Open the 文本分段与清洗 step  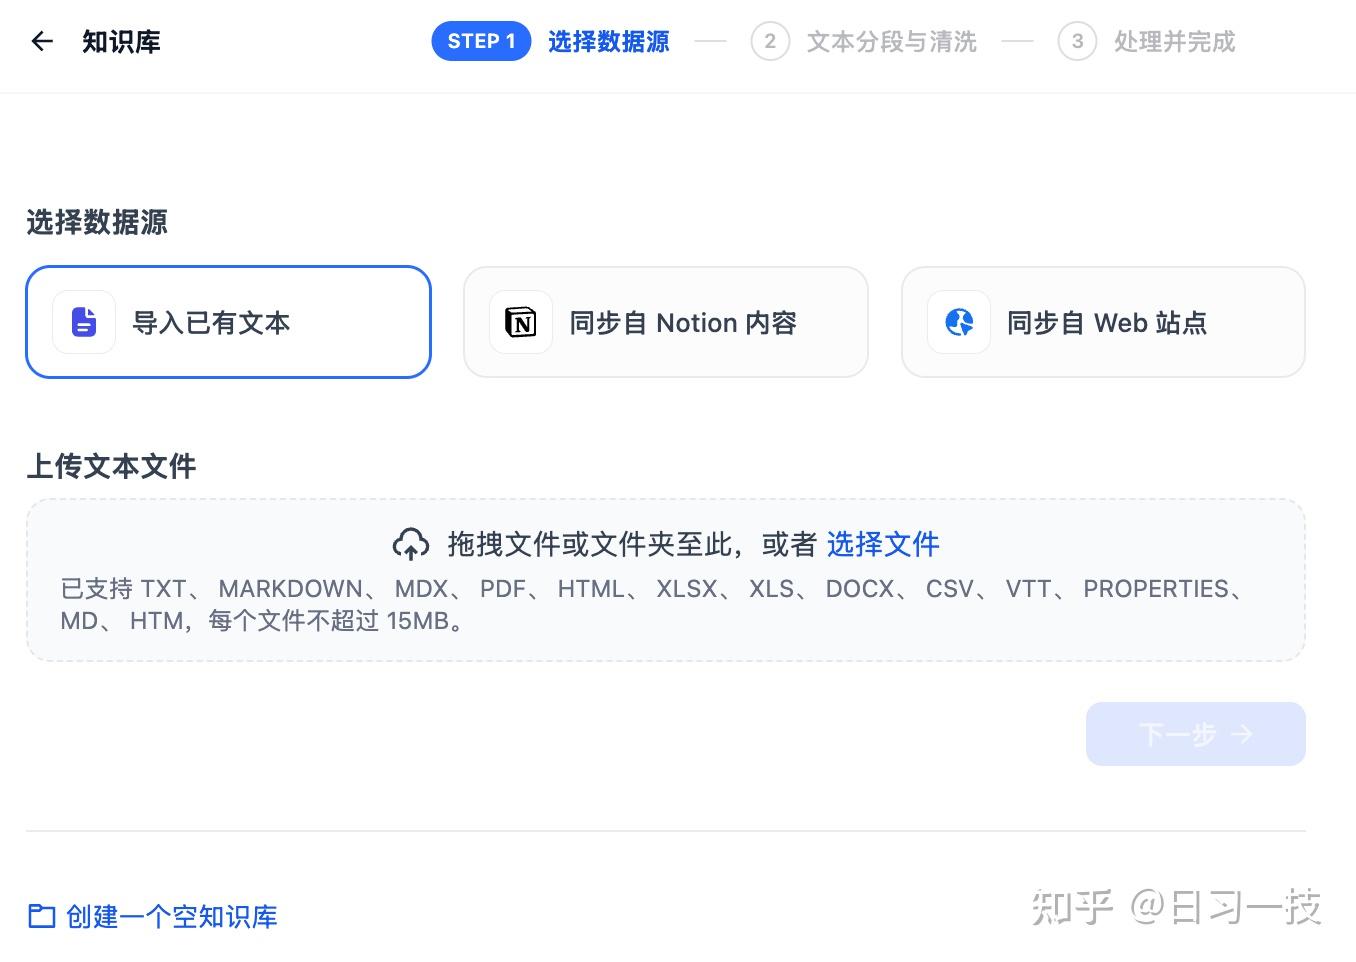tap(891, 41)
